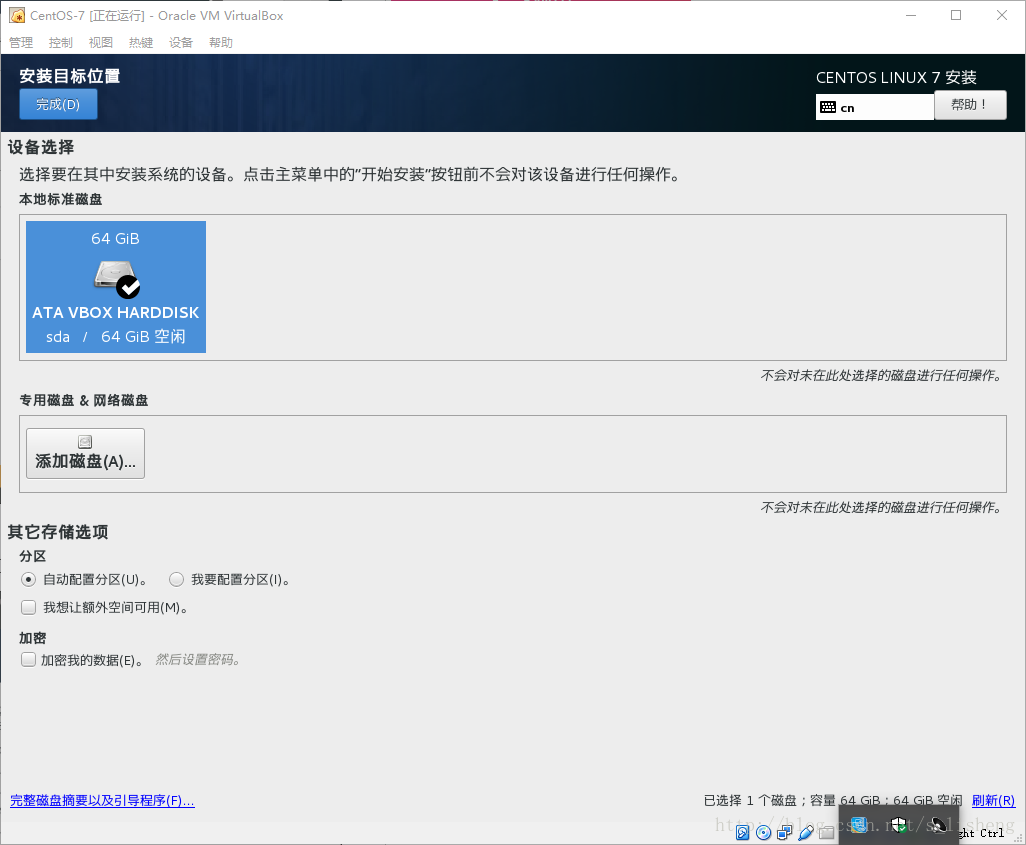Viewport: 1026px width, 845px height.
Task: Click the CENTOS LINUX 7 安装 text
Action: [896, 77]
